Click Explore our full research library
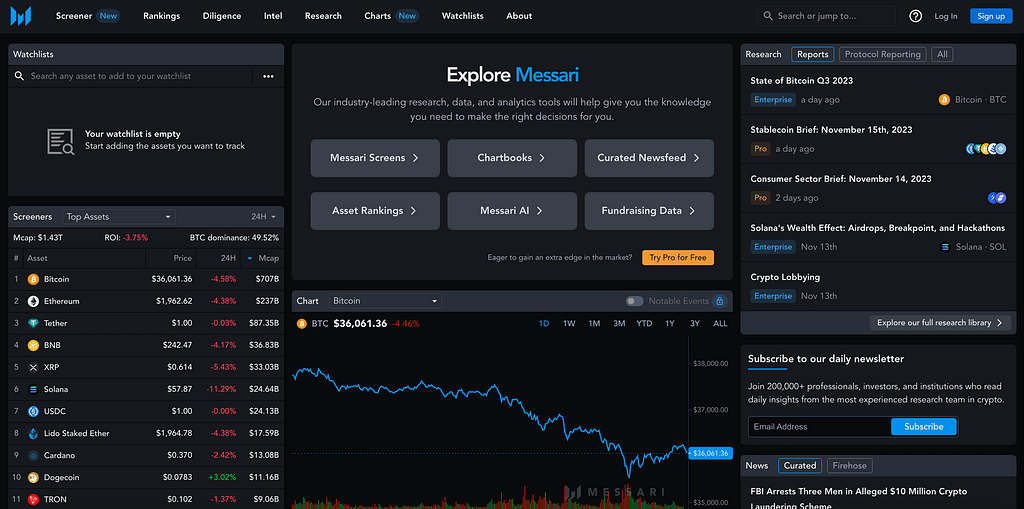 [940, 323]
